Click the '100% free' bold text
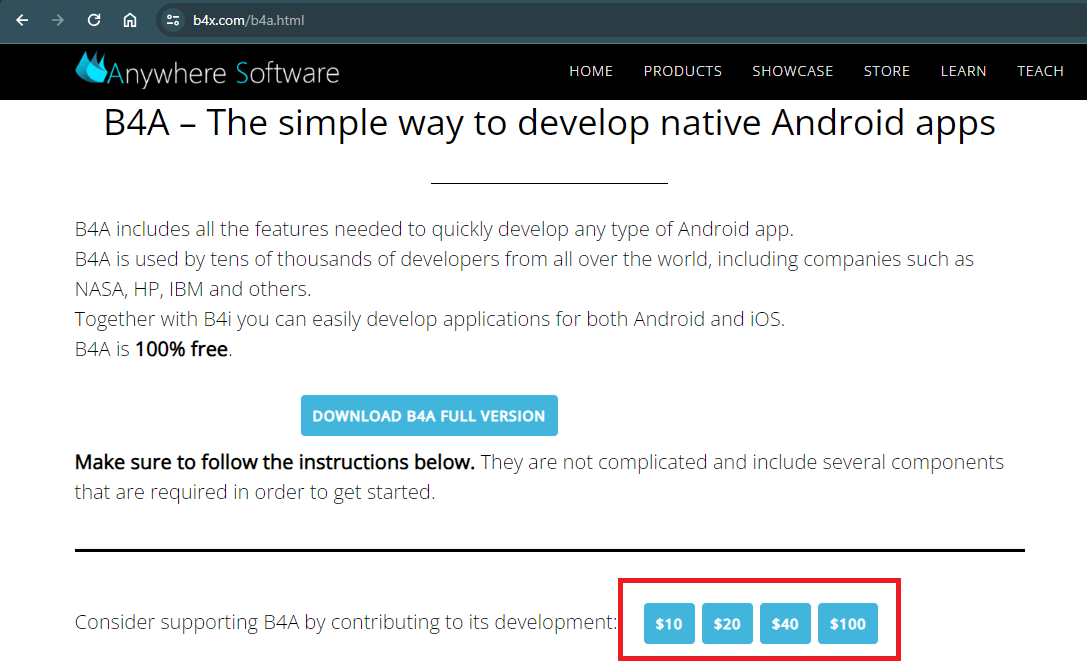Screen dimensions: 1087x668 pos(181,349)
